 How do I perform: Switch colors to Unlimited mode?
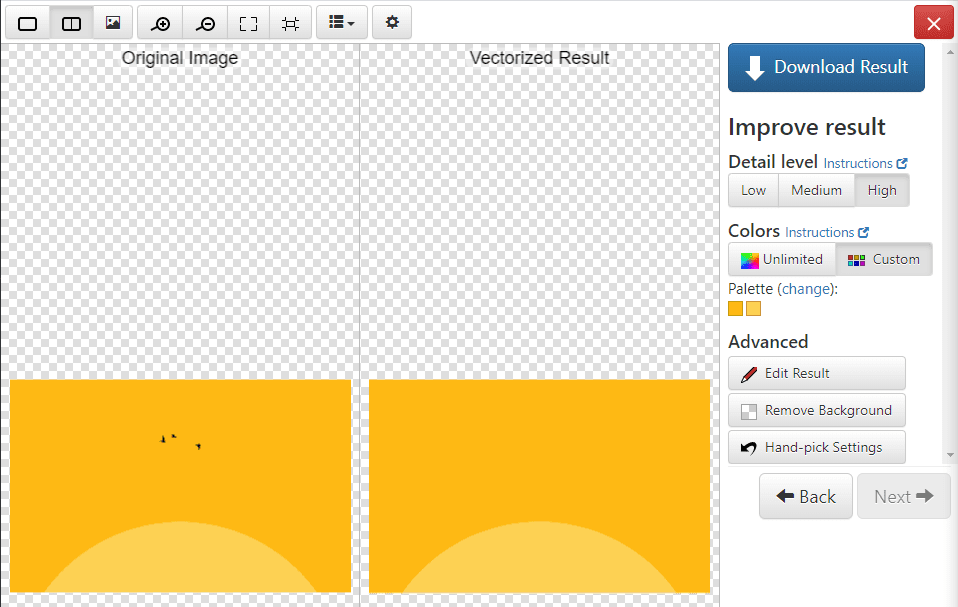tap(781, 258)
